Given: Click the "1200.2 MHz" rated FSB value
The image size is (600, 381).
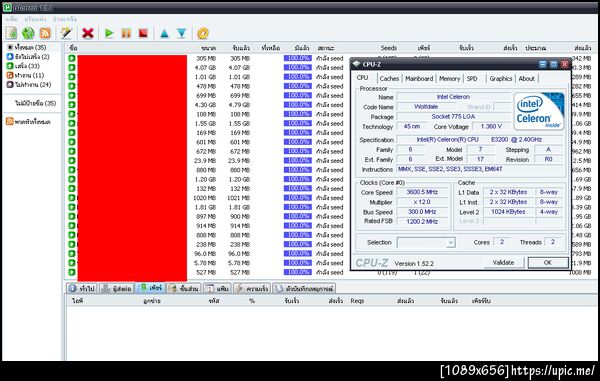Looking at the screenshot, I should coord(422,221).
